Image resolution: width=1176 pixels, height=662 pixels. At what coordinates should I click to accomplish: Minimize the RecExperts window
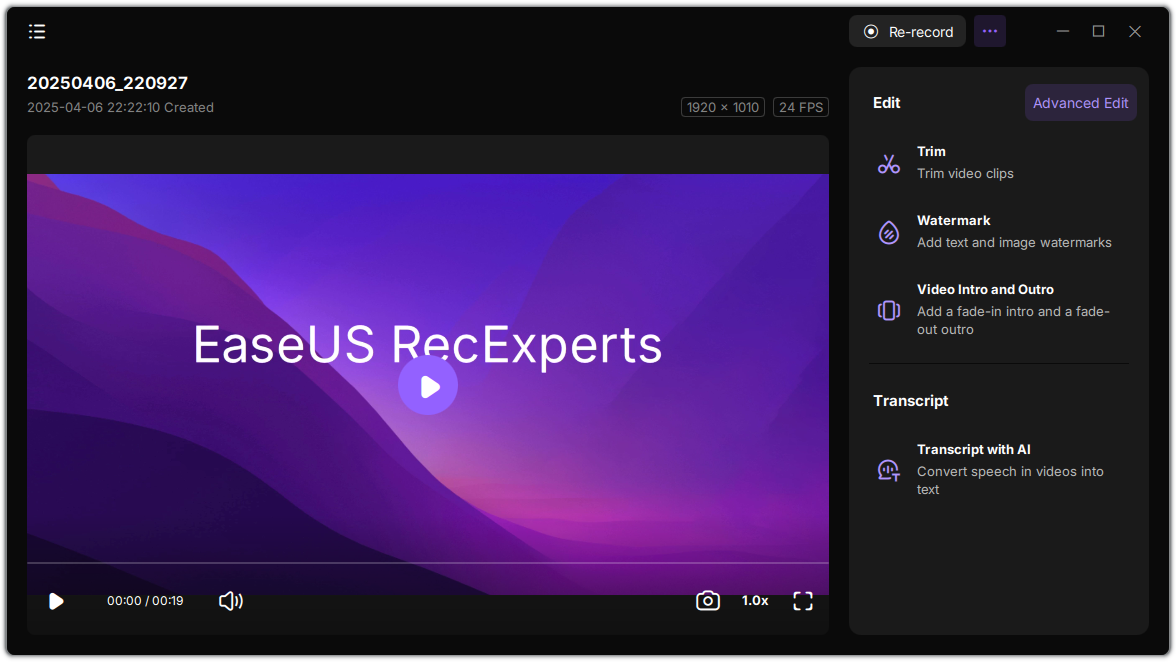pos(1063,31)
